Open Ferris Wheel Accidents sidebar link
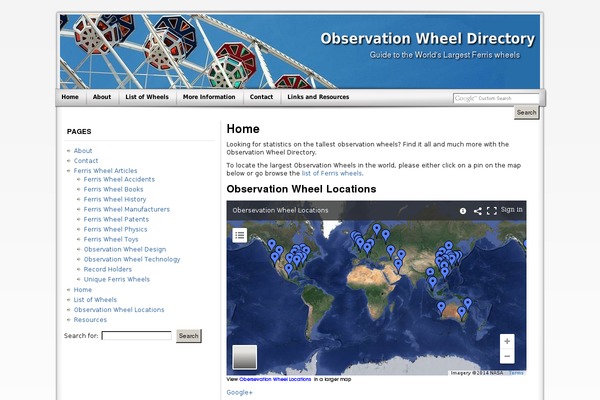The image size is (600, 400). click(119, 179)
